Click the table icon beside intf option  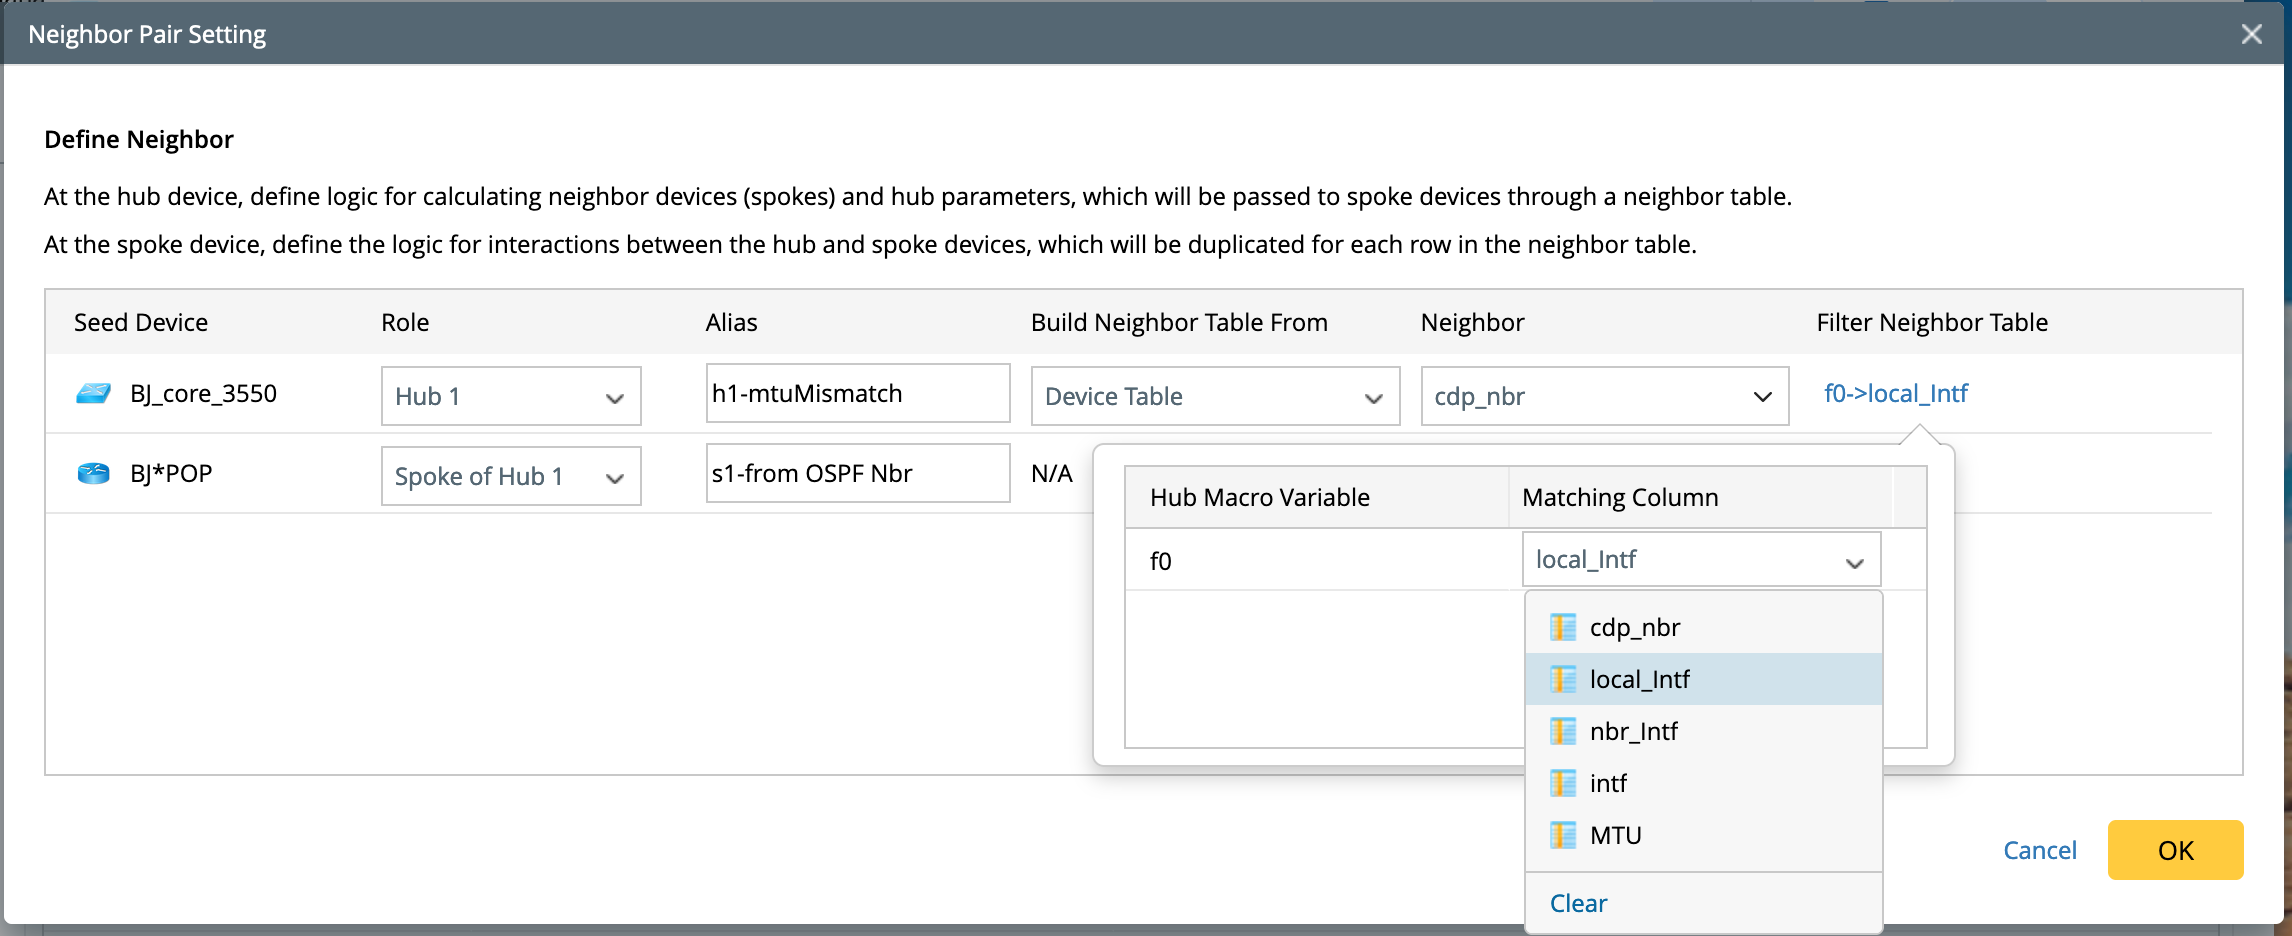[x=1563, y=784]
